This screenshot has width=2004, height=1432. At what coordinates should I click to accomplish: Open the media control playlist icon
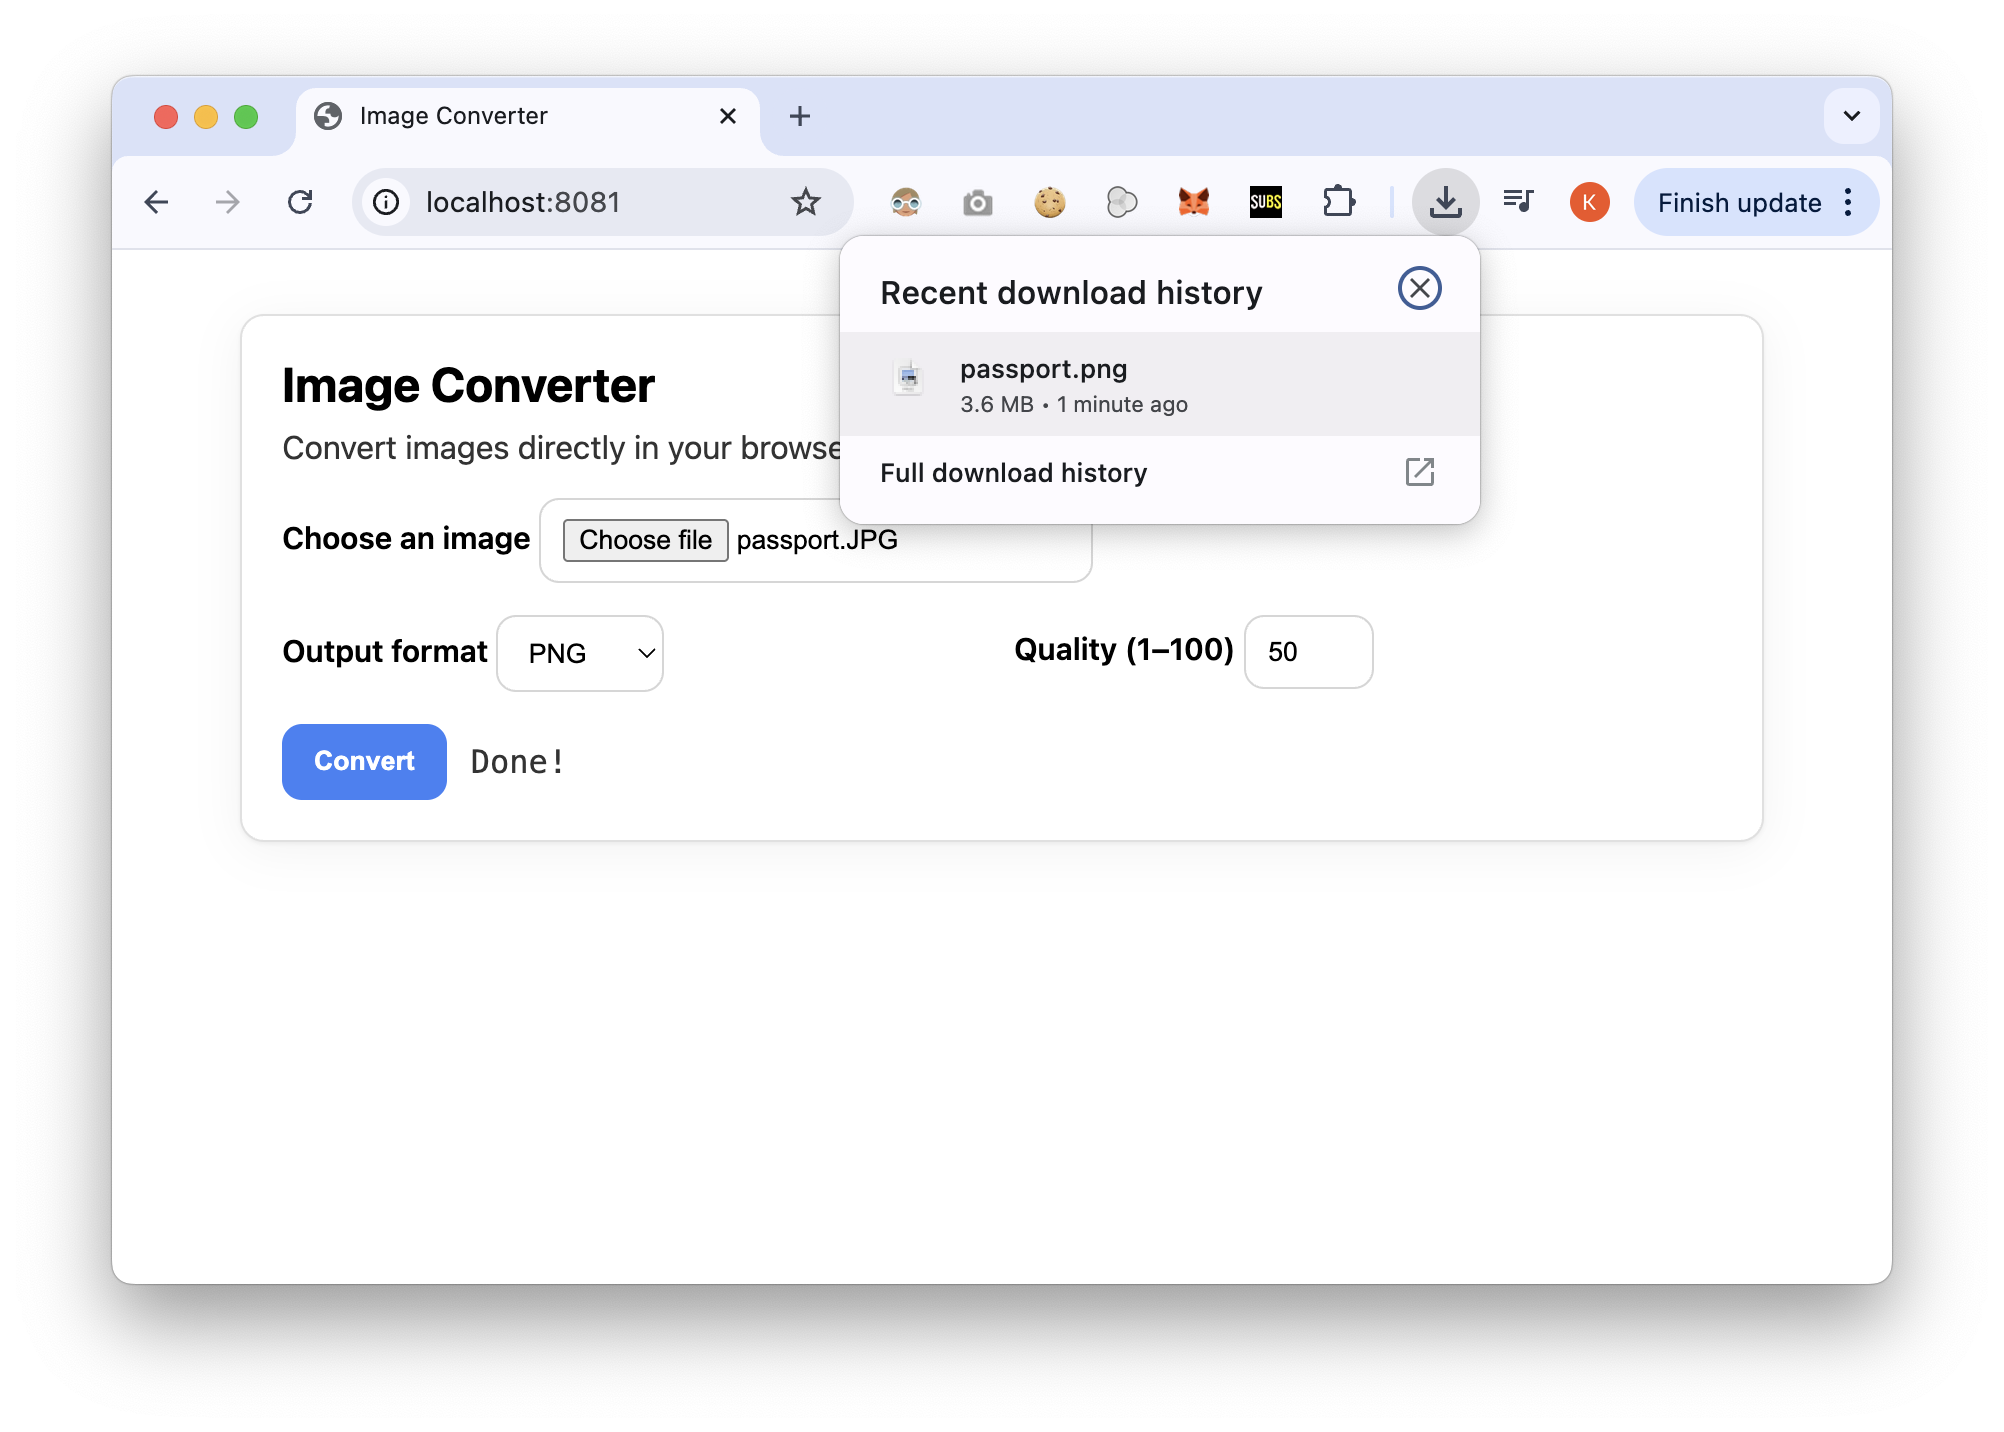1518,201
